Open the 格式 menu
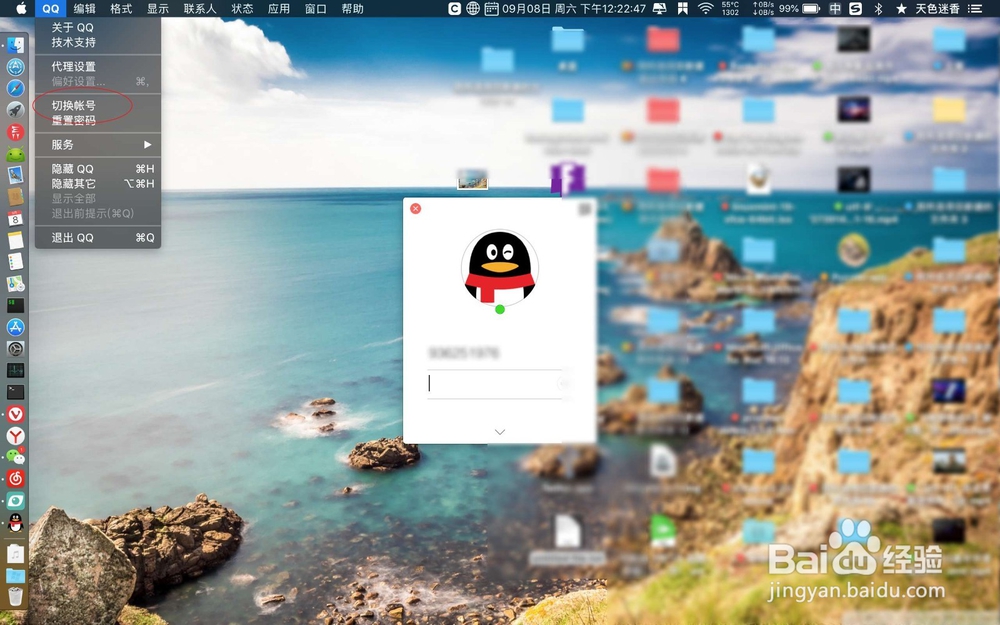The image size is (1000, 625). coord(121,8)
